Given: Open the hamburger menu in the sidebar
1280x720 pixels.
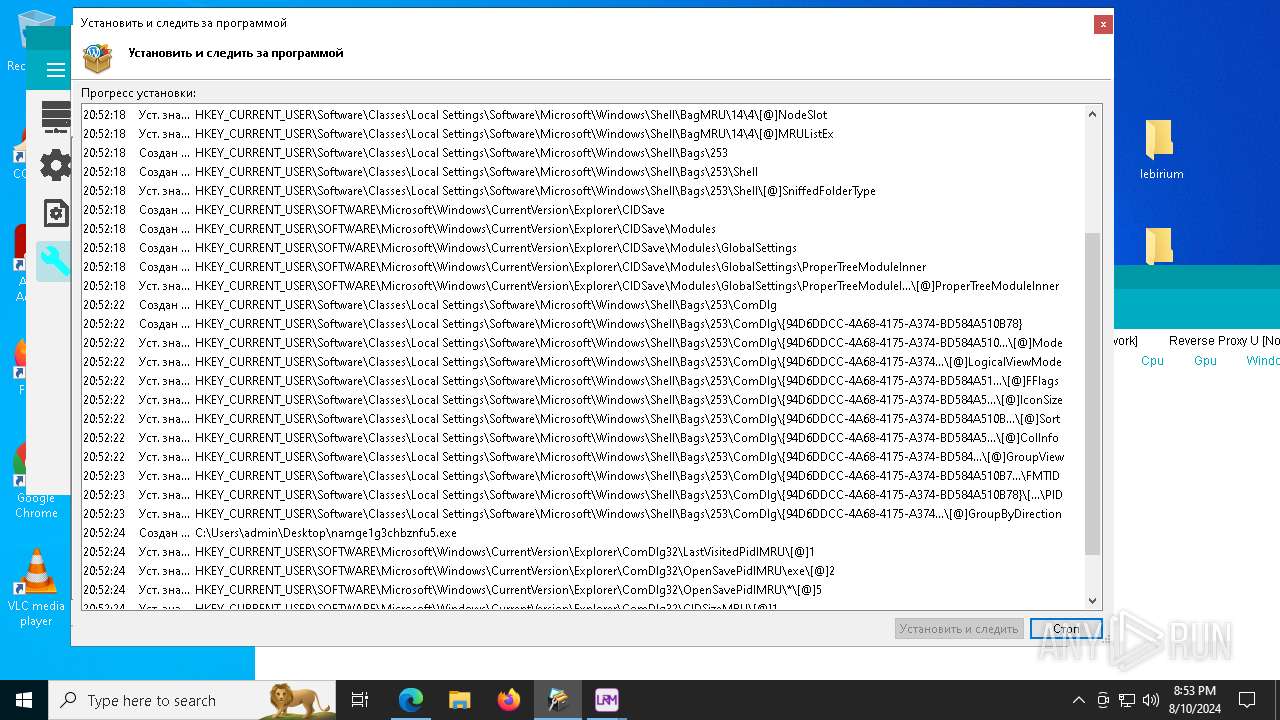Looking at the screenshot, I should (x=55, y=70).
